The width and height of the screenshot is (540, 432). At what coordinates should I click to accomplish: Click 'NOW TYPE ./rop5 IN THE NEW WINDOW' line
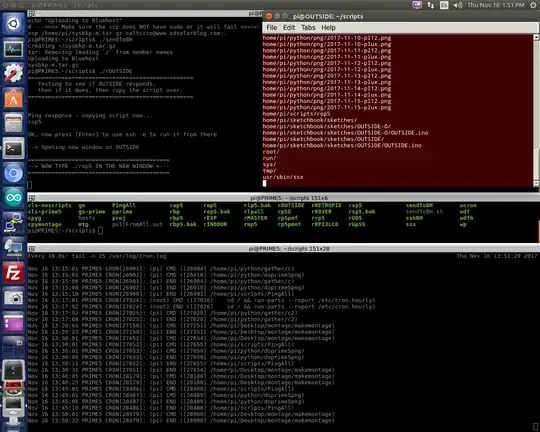[99, 166]
